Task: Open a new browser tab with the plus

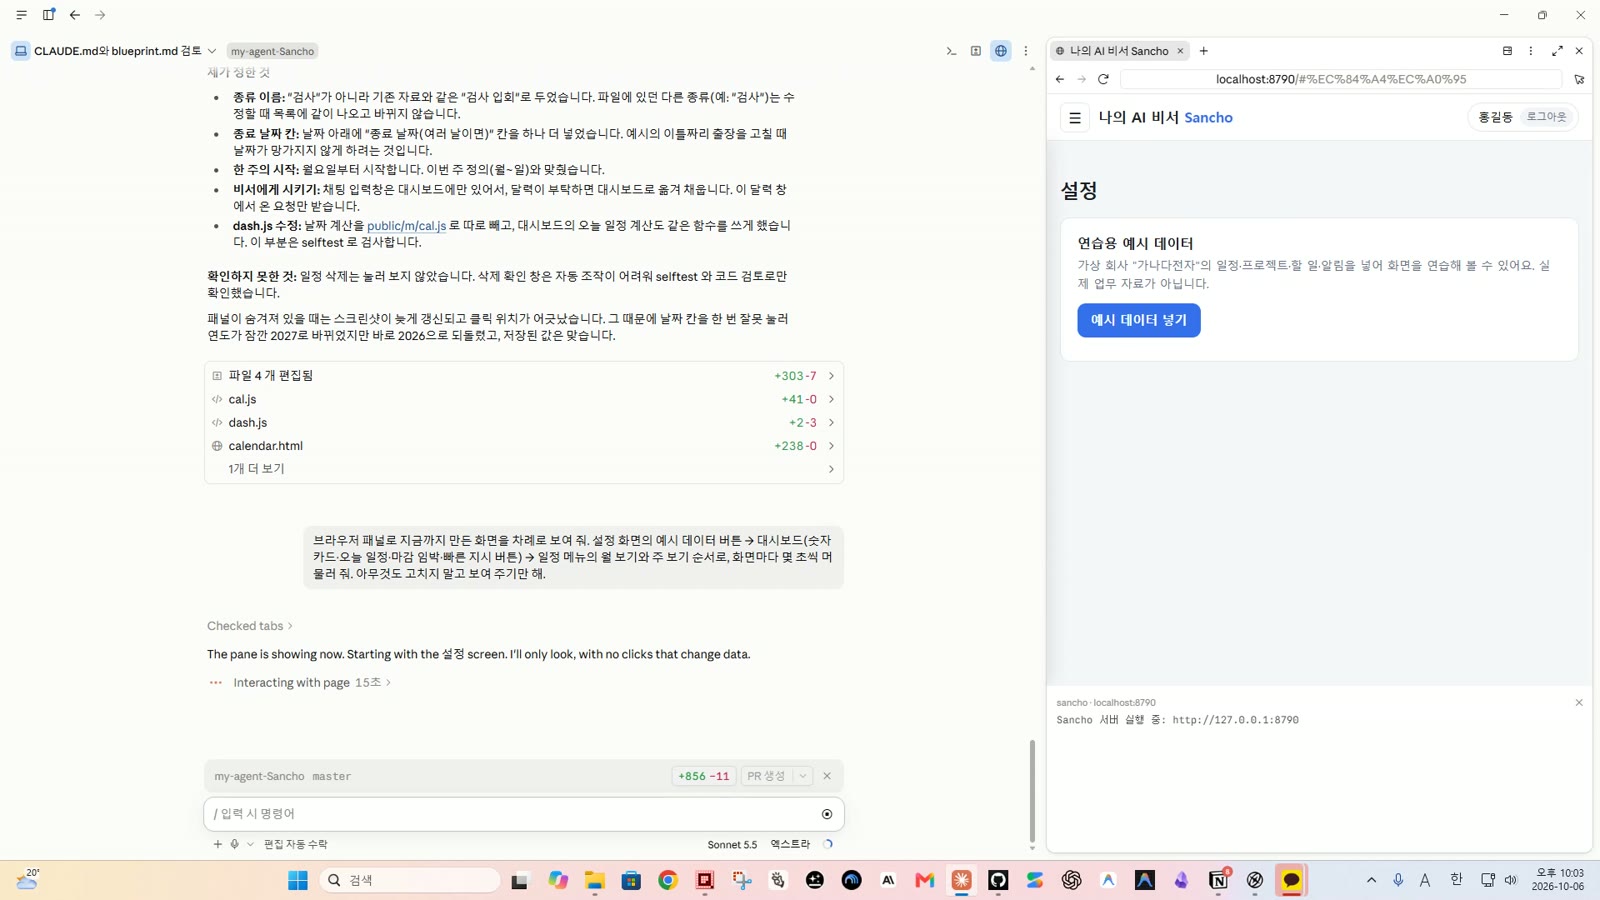Action: [x=1204, y=51]
